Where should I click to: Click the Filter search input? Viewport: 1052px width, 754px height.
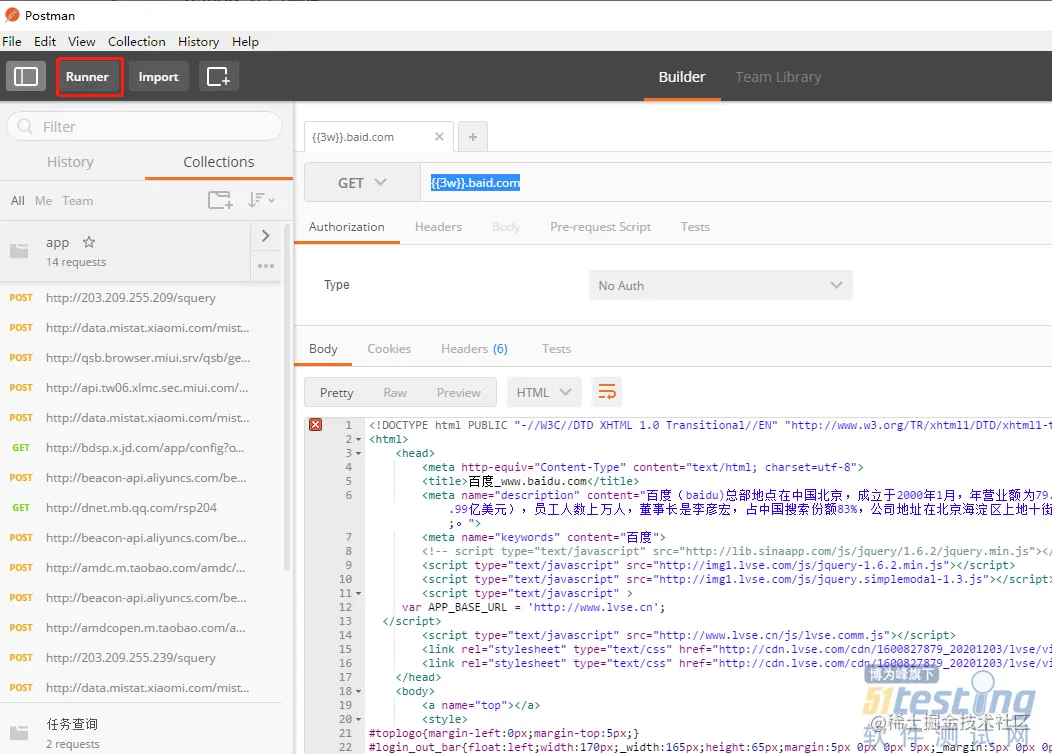(x=144, y=126)
